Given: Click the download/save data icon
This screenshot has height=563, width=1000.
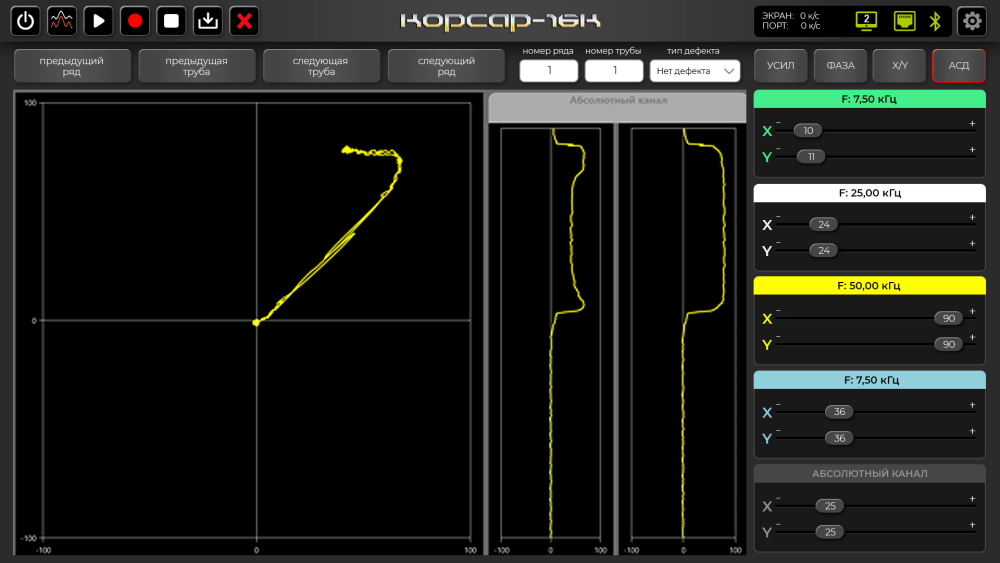Looking at the screenshot, I should (207, 21).
